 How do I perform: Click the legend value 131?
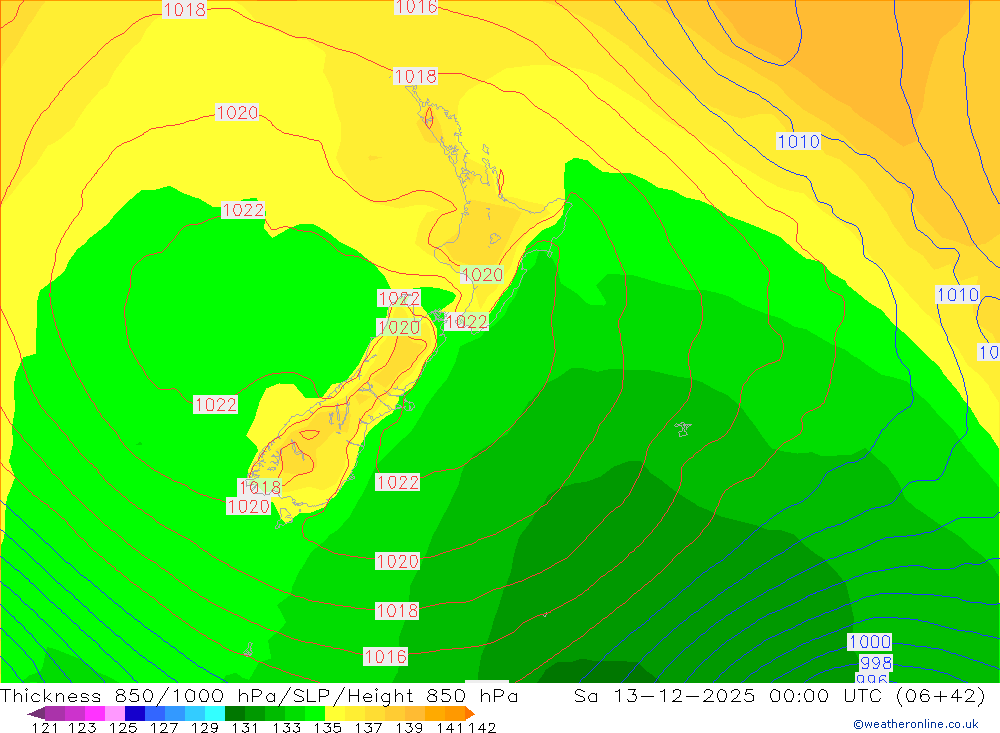245,727
